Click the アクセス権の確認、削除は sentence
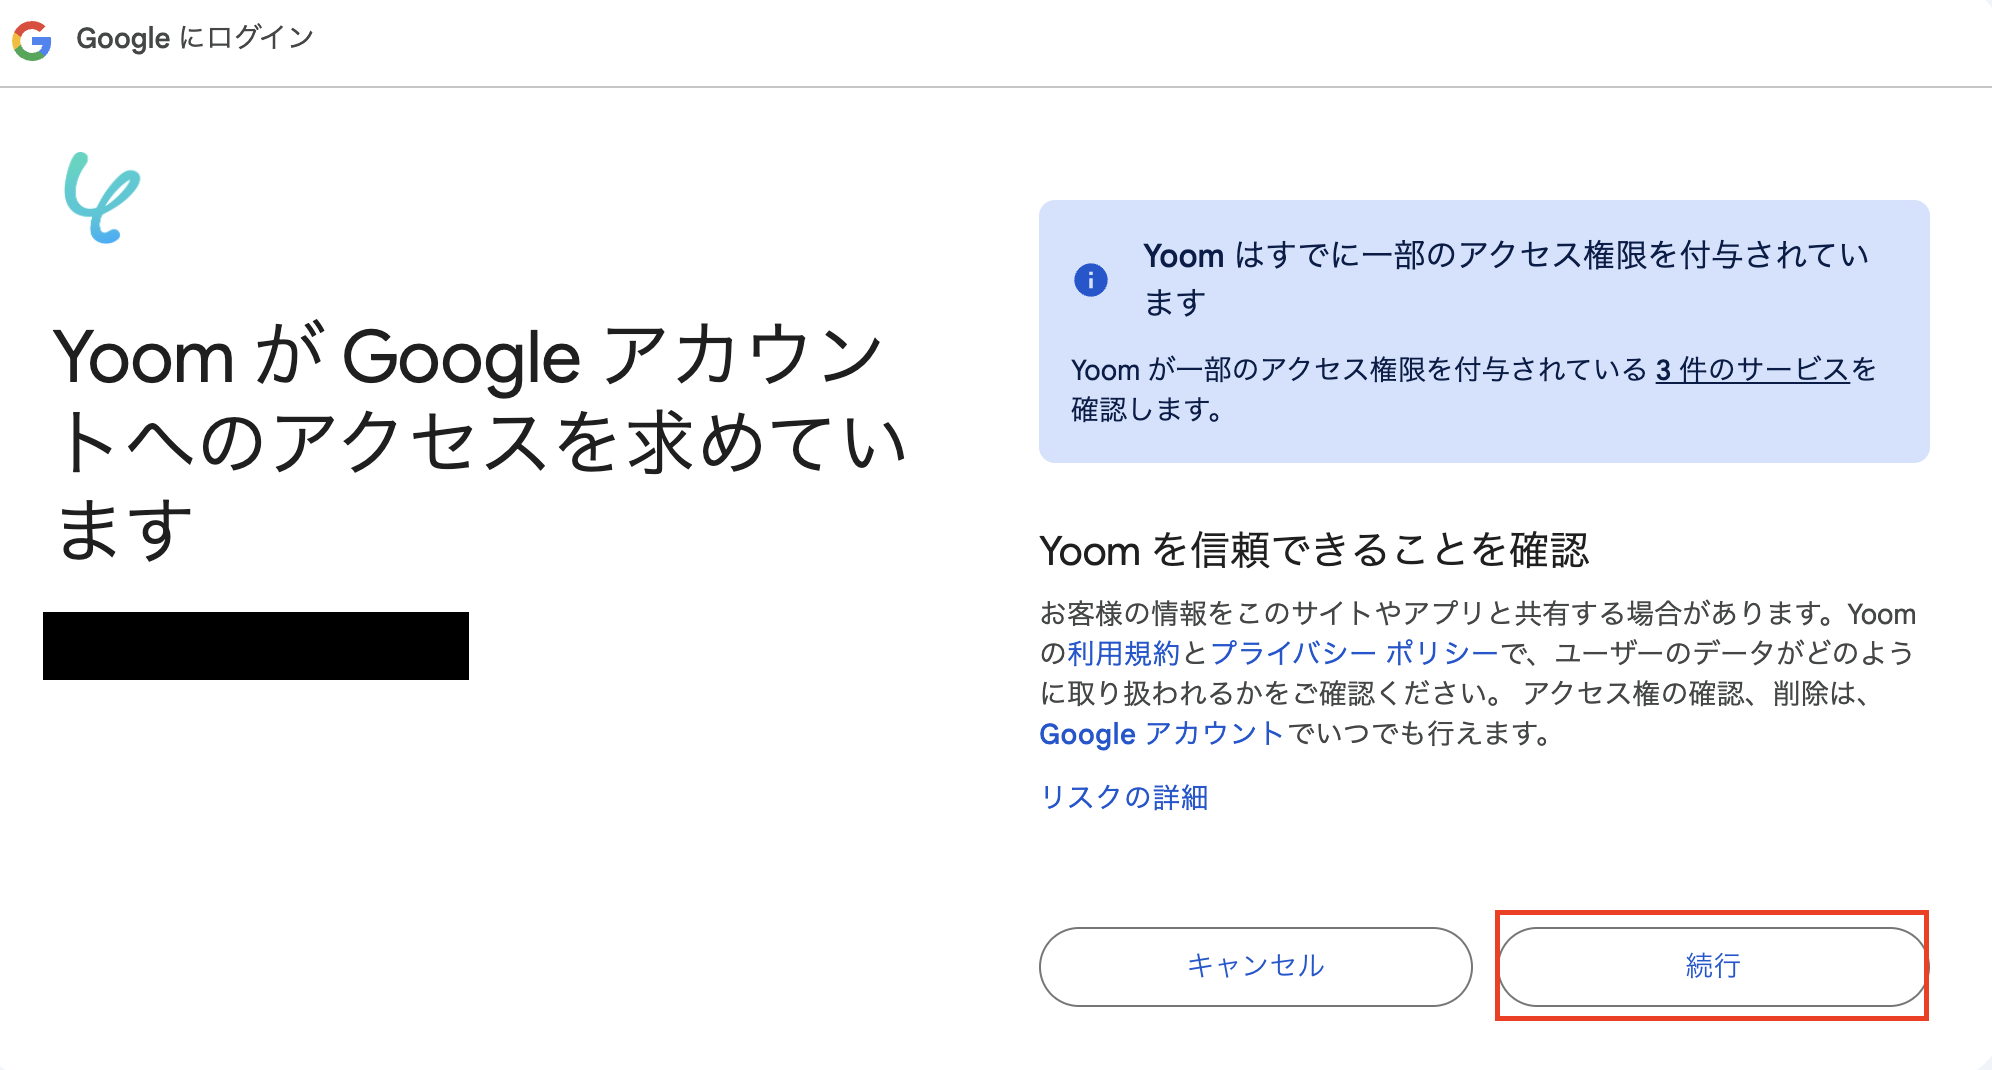 point(1695,693)
